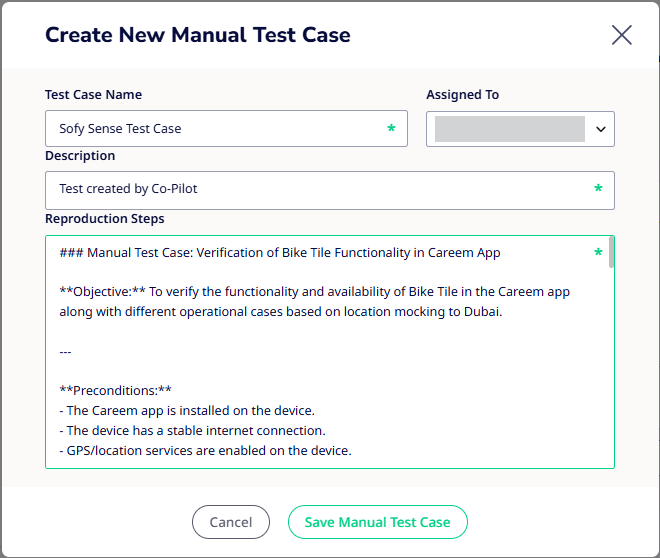Close the Create New Manual Test Case dialog
Viewport: 660px width, 558px height.
(622, 35)
